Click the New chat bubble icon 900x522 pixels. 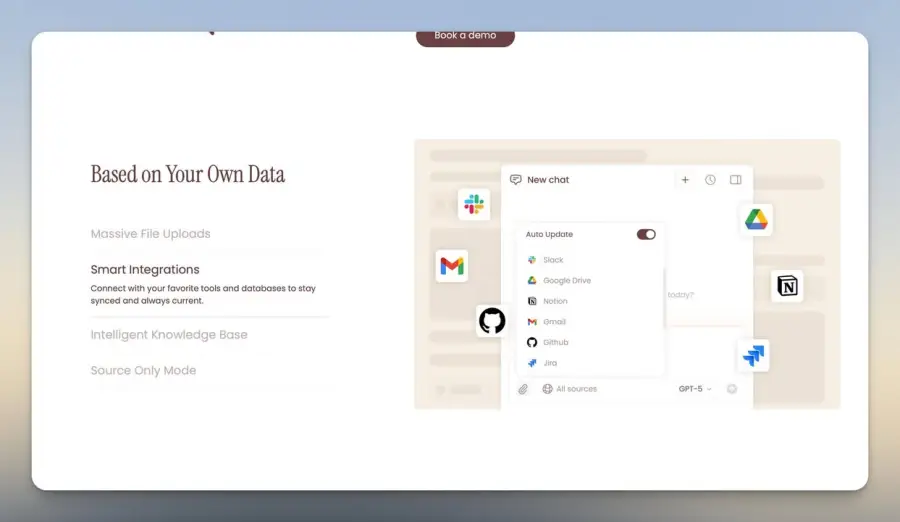pyautogui.click(x=515, y=180)
